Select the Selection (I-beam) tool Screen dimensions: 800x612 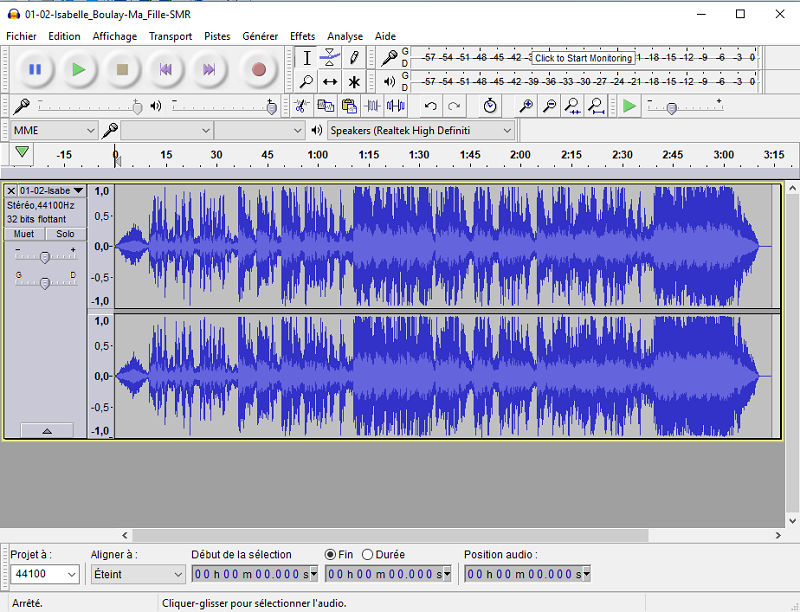point(307,58)
